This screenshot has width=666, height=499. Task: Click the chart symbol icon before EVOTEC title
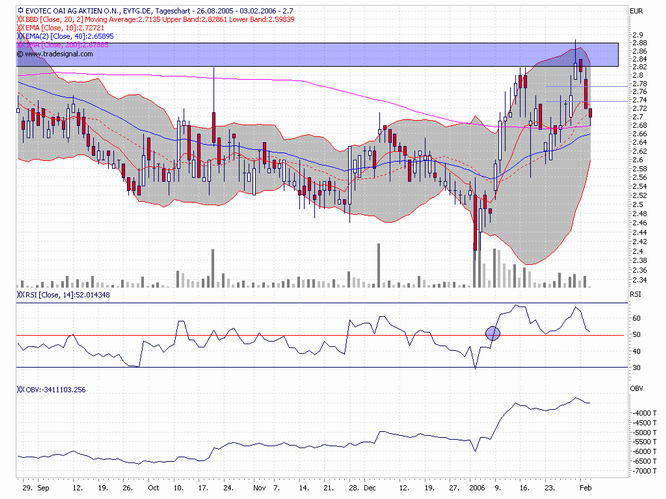tap(20, 11)
